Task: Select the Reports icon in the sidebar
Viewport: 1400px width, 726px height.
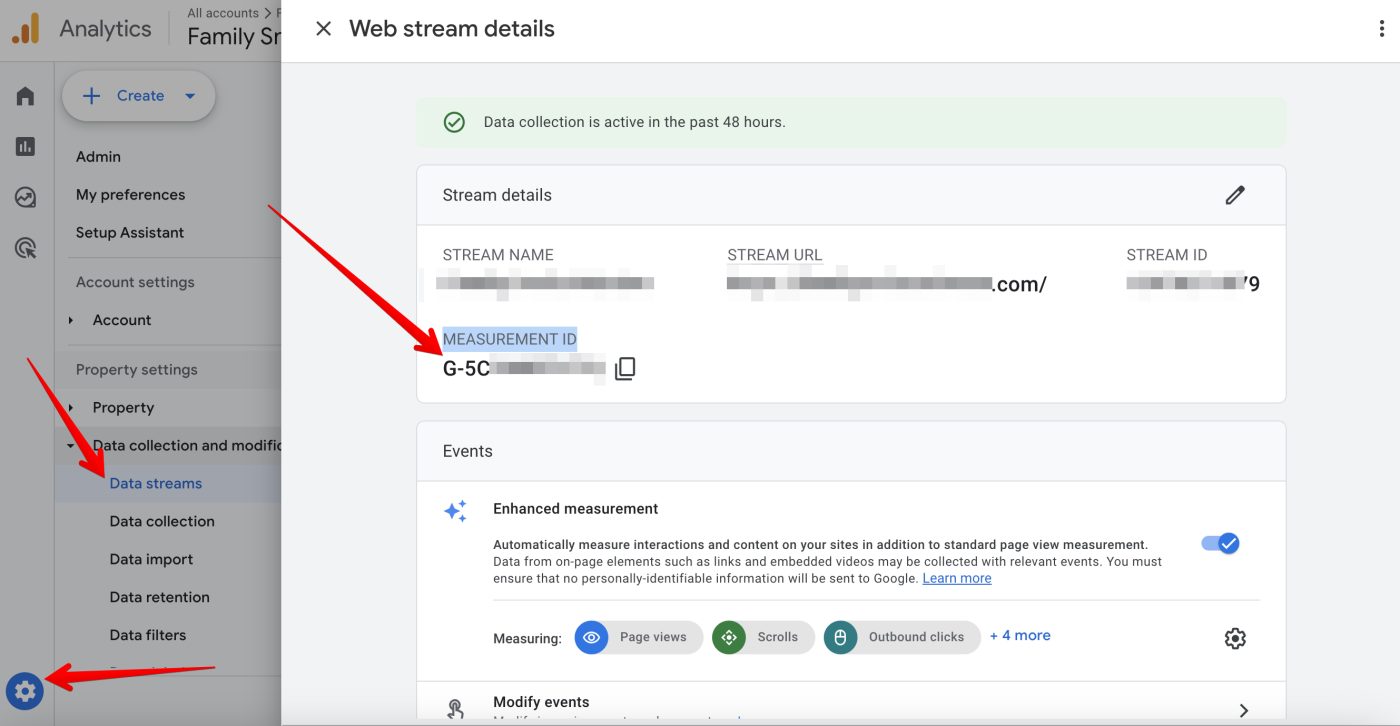Action: coord(25,146)
